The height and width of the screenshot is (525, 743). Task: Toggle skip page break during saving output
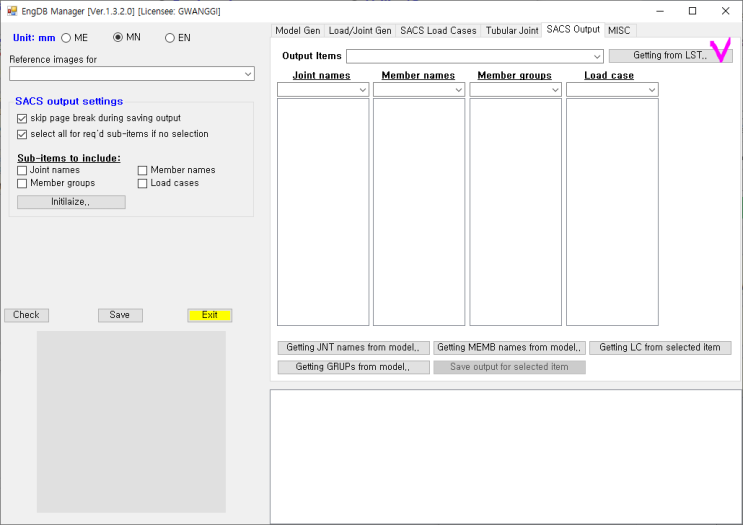pos(22,118)
